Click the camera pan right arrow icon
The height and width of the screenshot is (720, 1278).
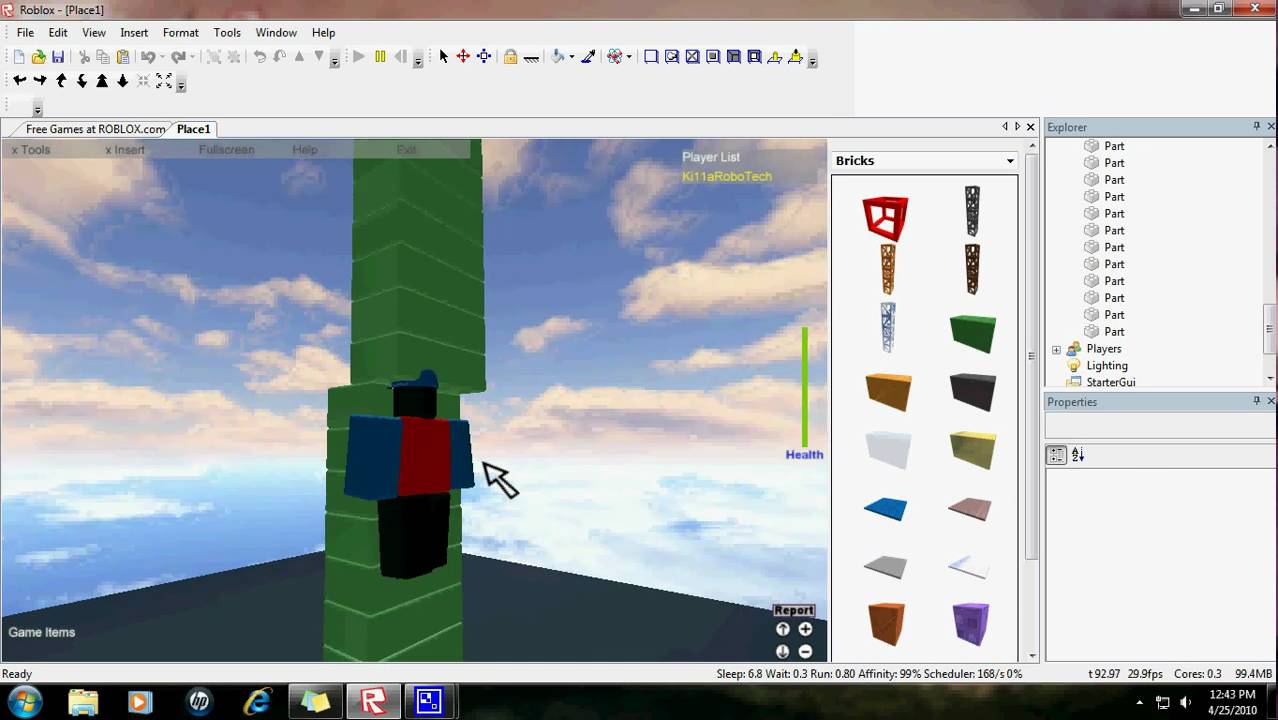[40, 81]
